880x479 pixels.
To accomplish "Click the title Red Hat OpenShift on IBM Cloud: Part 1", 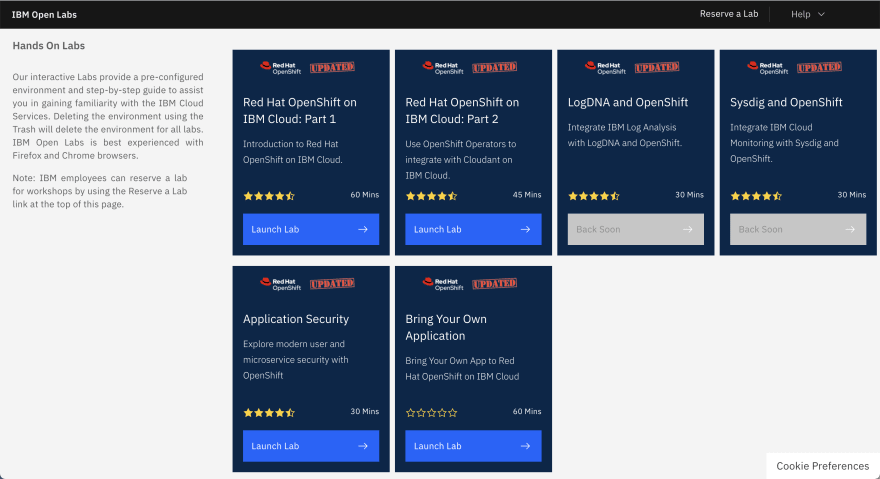I will 300,111.
